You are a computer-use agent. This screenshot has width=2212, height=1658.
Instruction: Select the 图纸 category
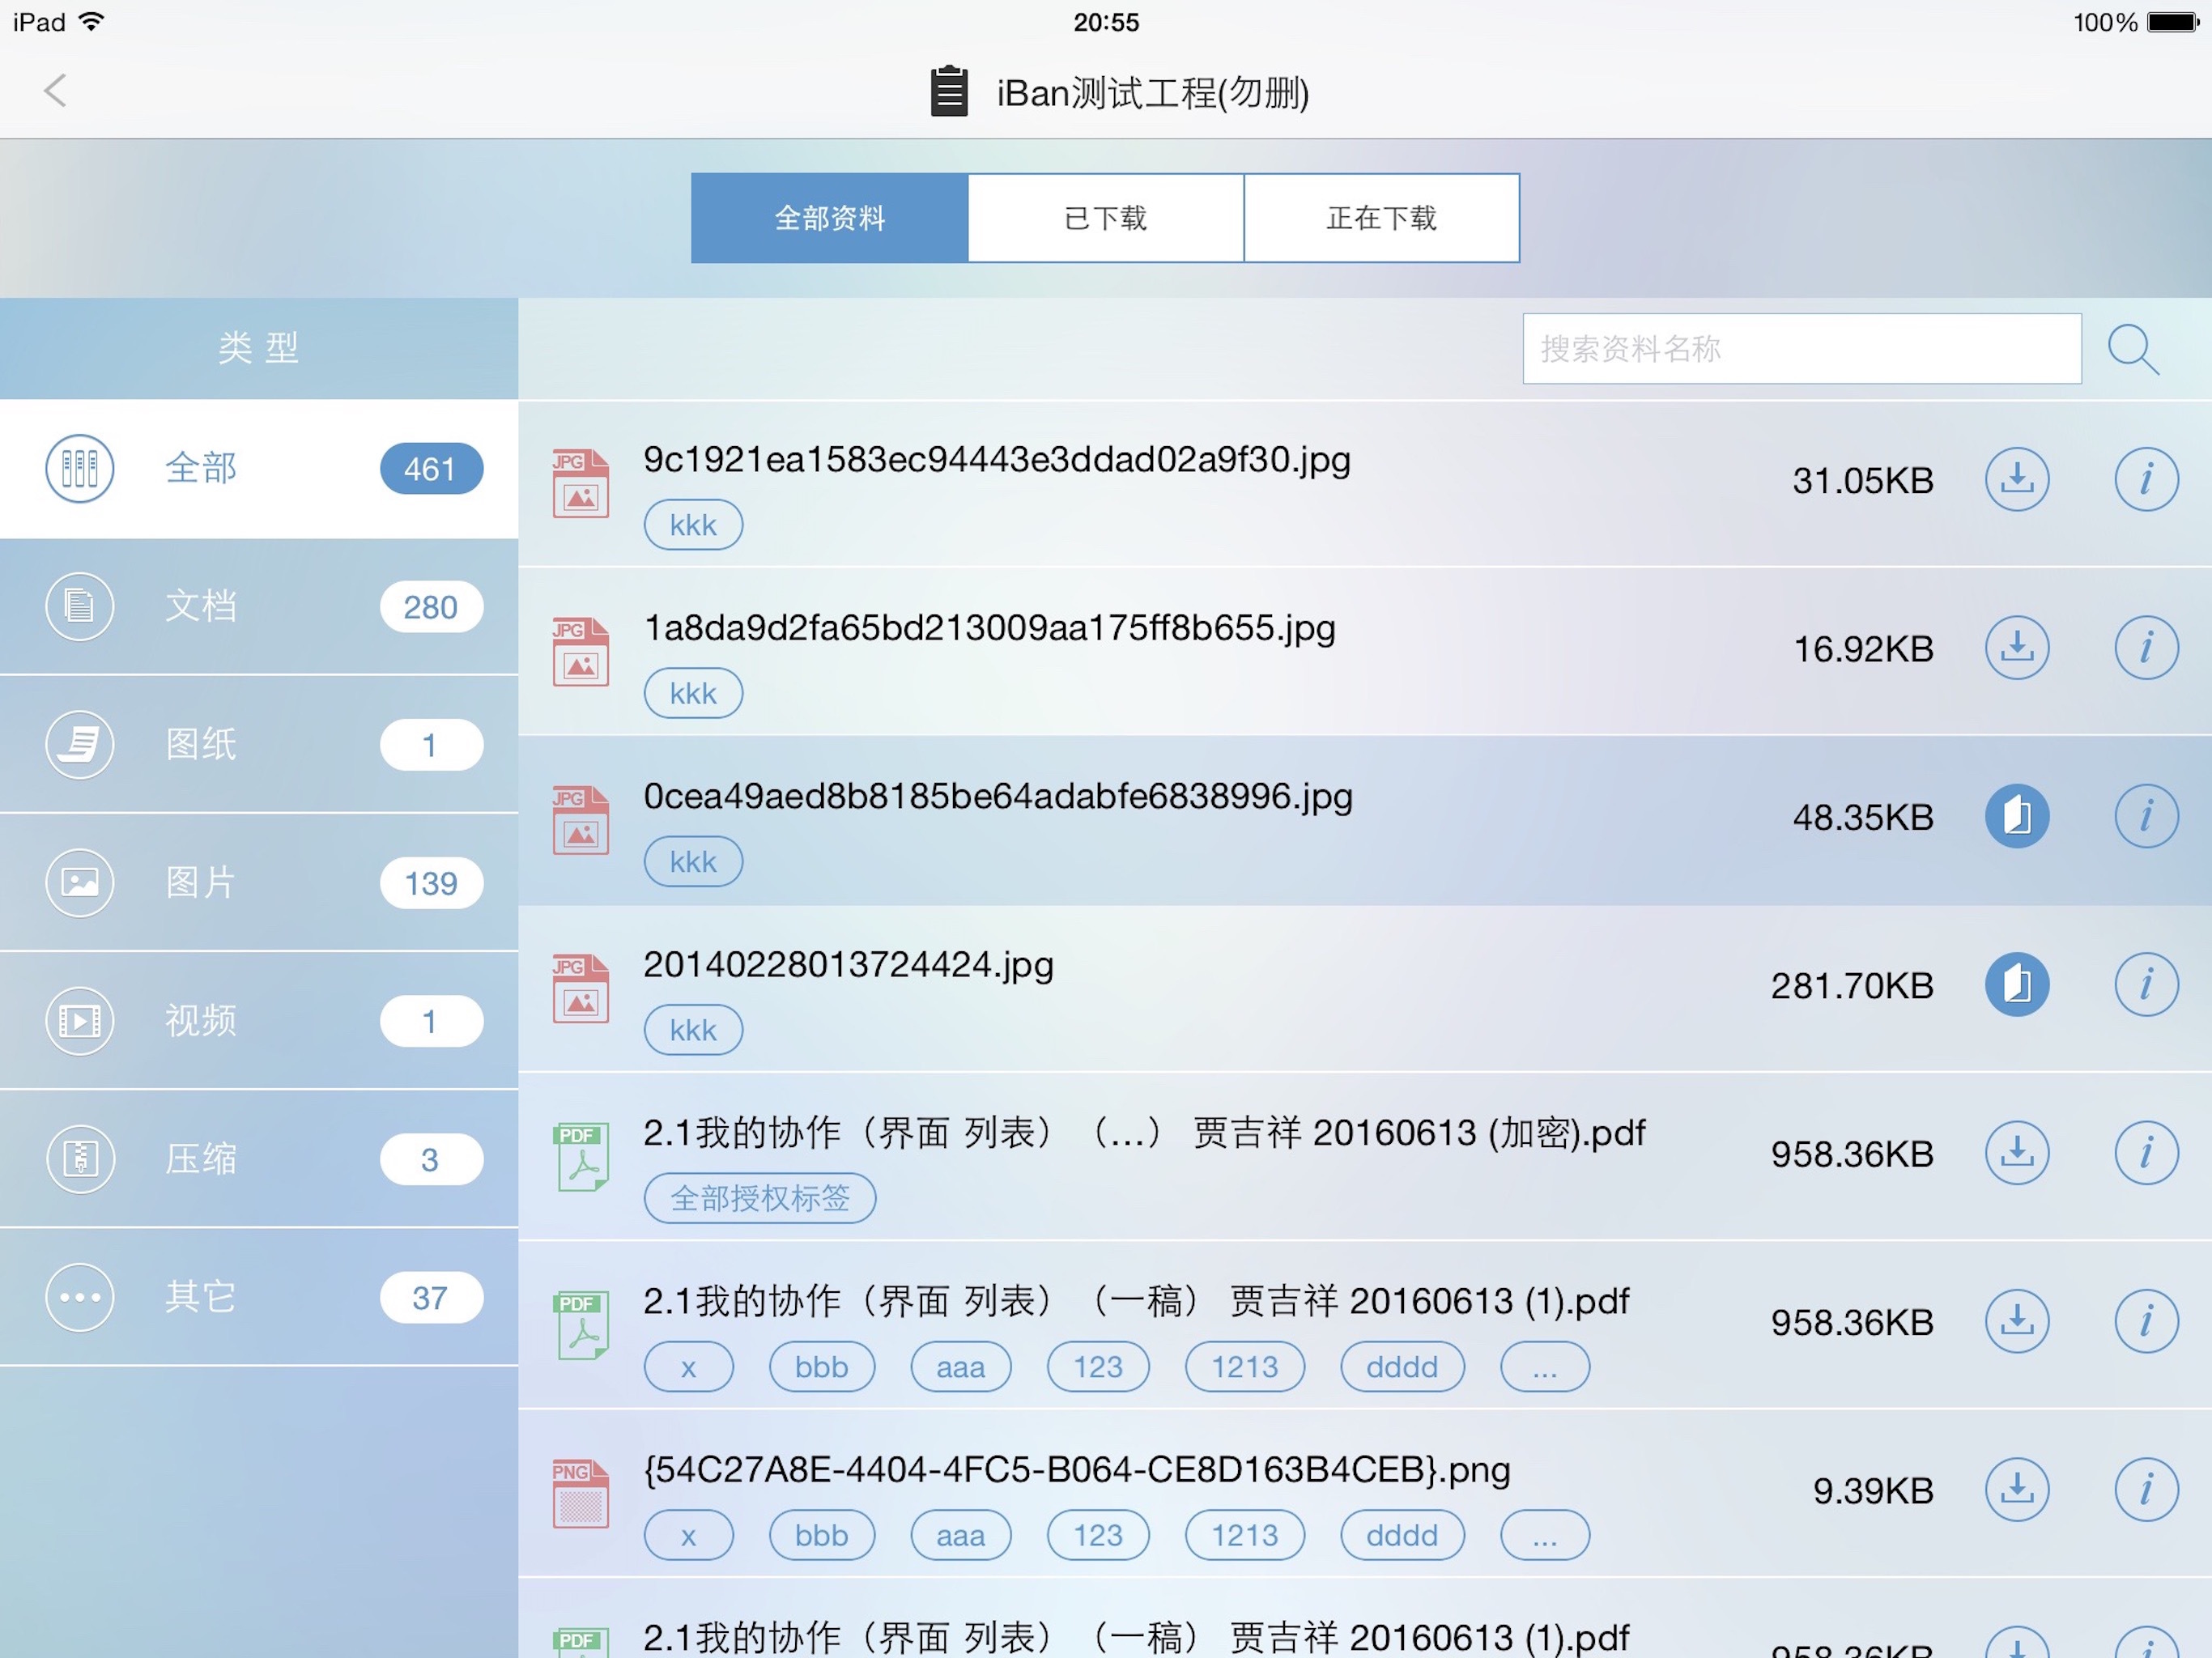259,744
